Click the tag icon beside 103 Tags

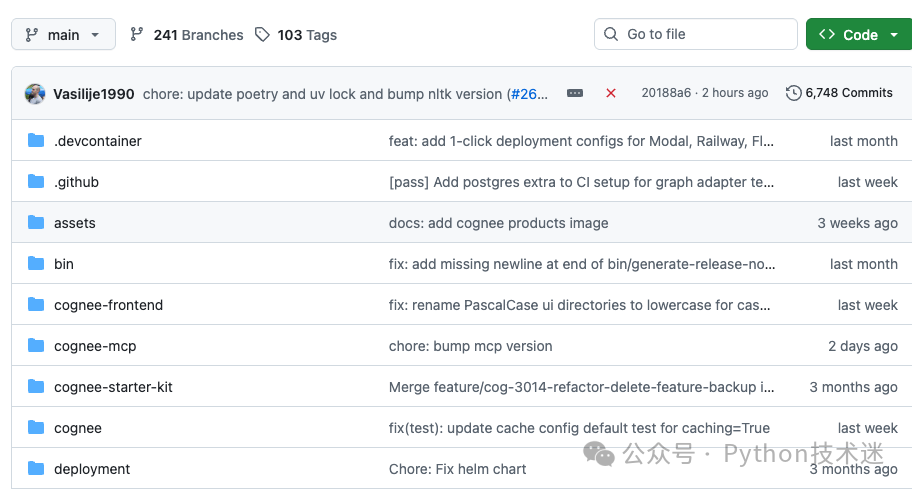[262, 35]
